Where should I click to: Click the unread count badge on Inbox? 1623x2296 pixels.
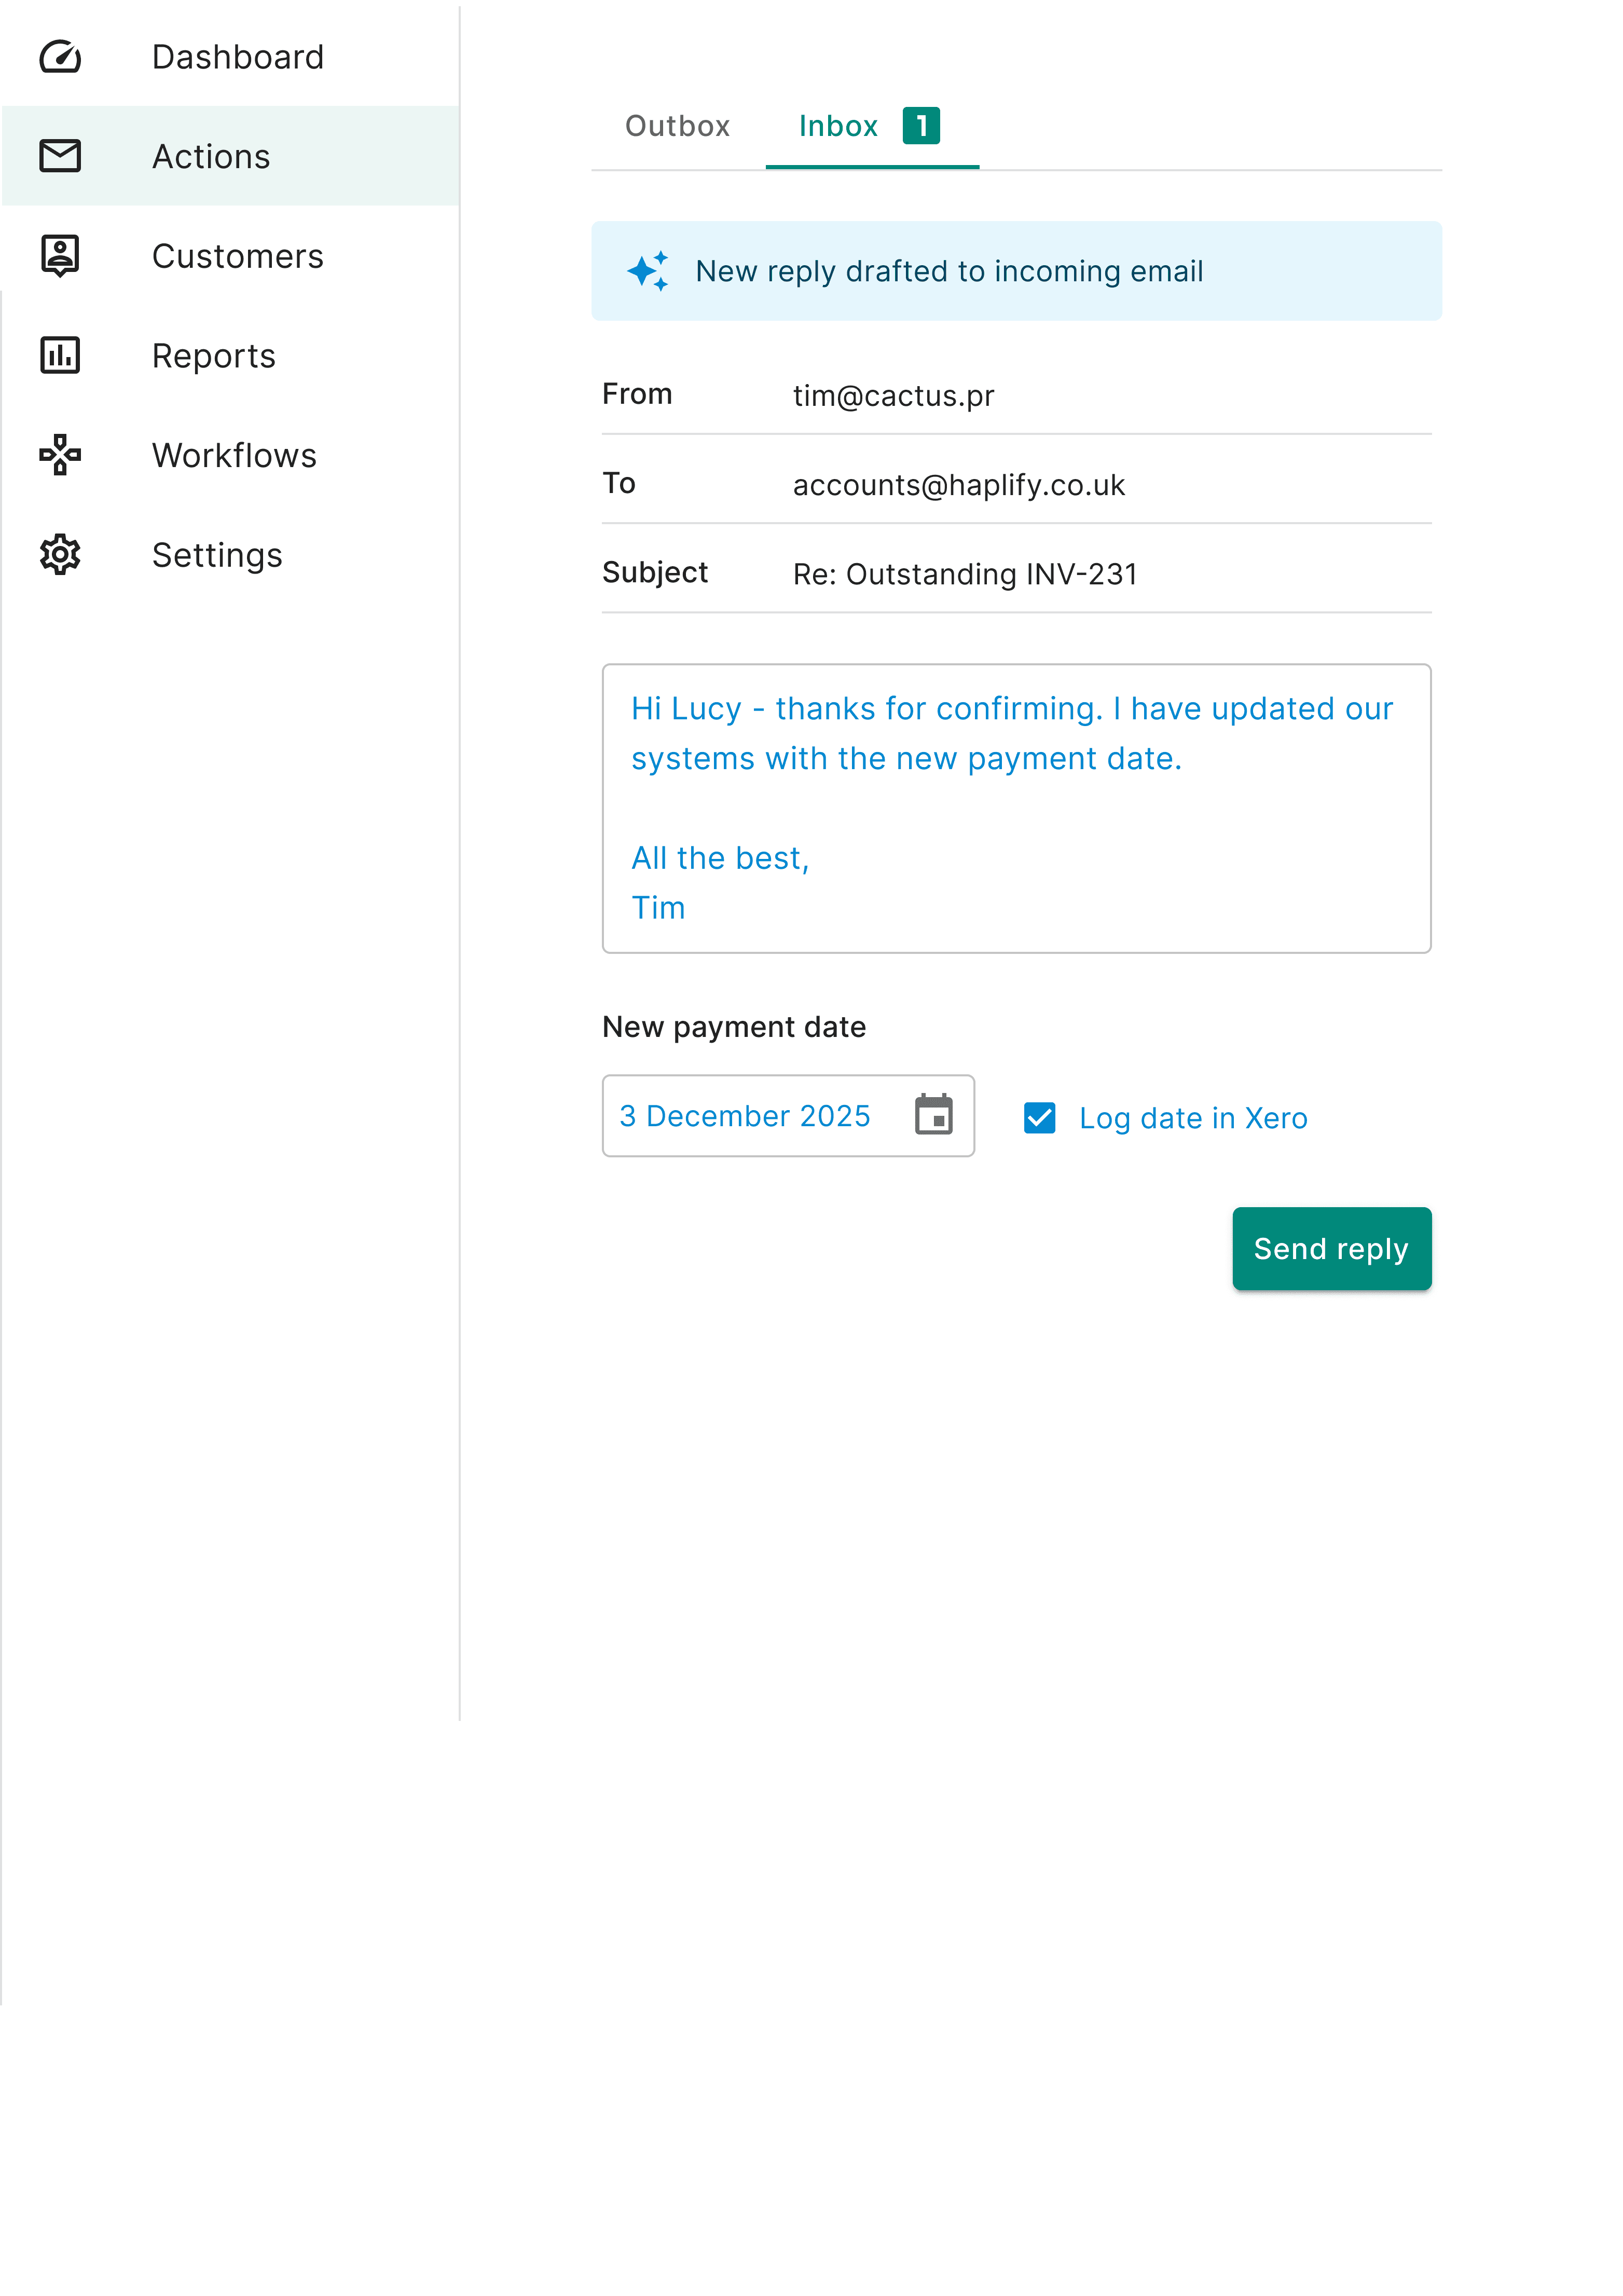[920, 125]
